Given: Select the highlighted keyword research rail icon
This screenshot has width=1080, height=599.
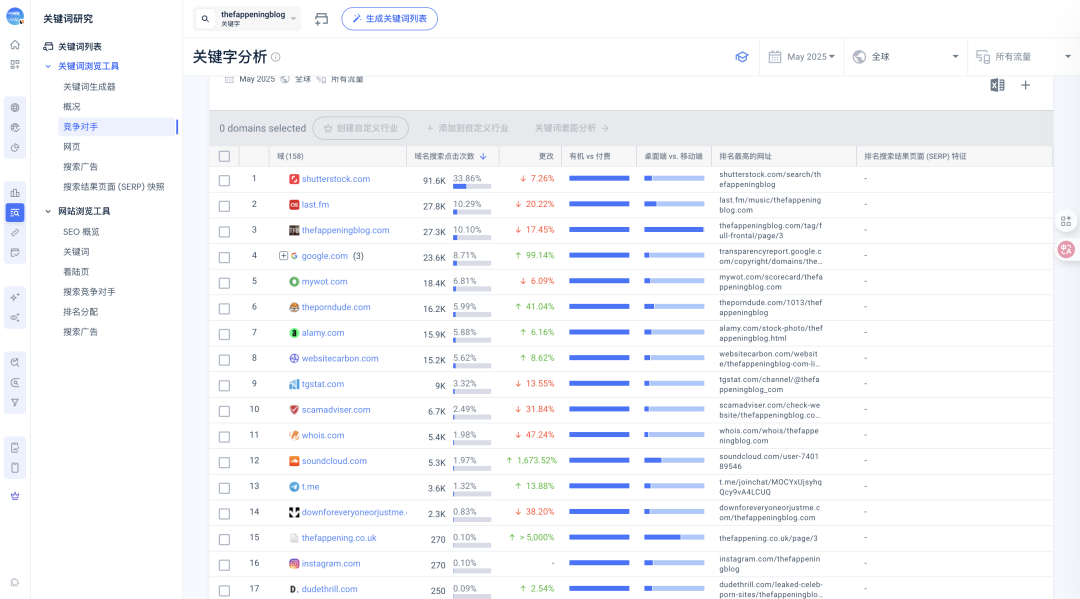Looking at the screenshot, I should pyautogui.click(x=14, y=213).
